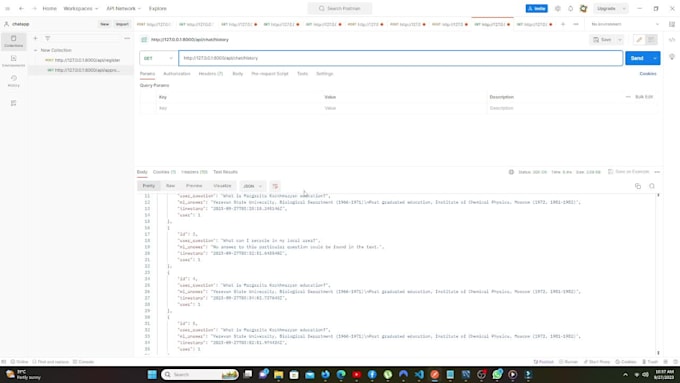Click the Save button
This screenshot has width=680, height=383.
(x=603, y=39)
